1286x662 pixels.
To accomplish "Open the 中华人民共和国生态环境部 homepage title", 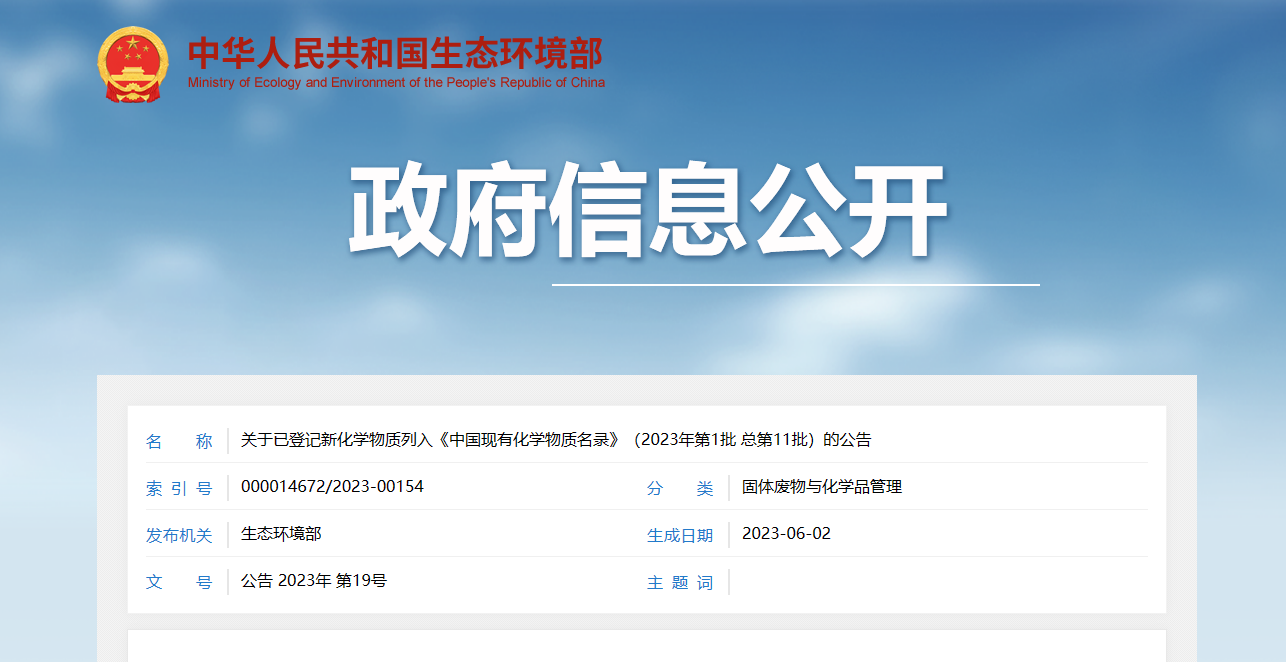I will click(x=395, y=51).
